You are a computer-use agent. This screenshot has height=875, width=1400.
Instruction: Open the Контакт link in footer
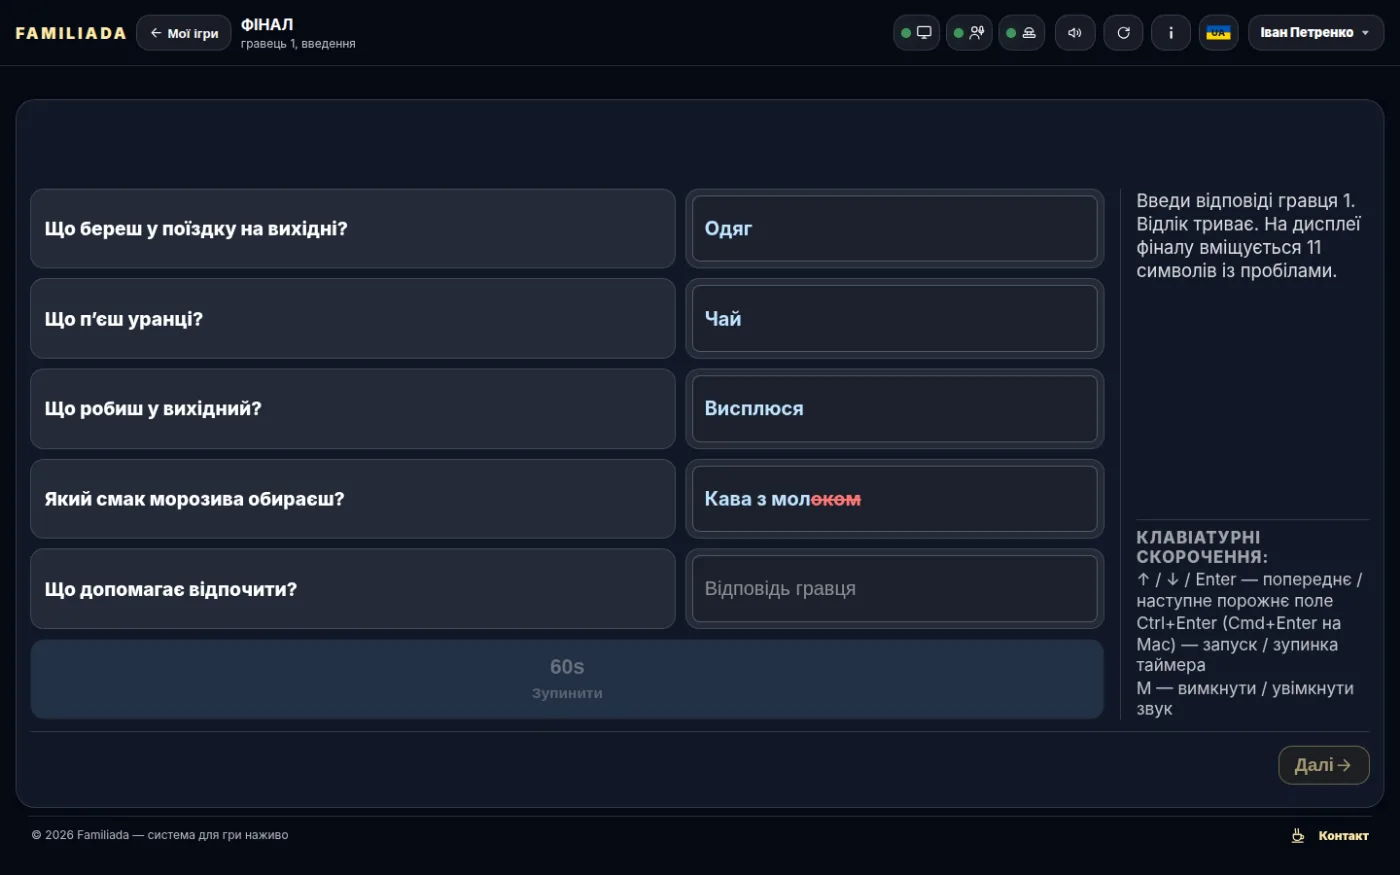pyautogui.click(x=1343, y=836)
